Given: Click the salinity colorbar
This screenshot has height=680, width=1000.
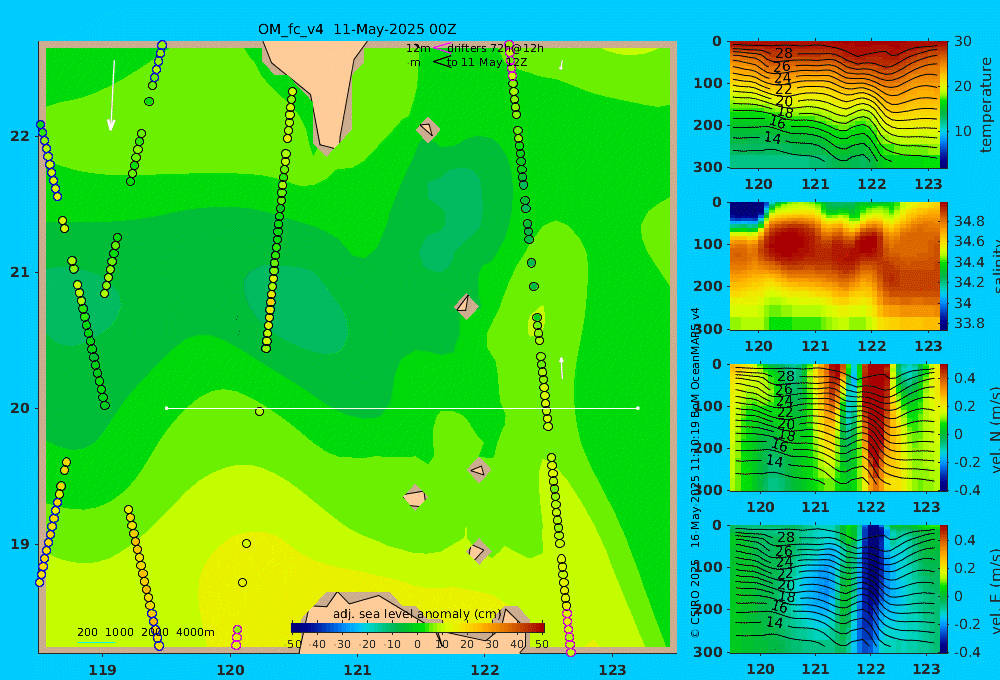Looking at the screenshot, I should coord(944,266).
